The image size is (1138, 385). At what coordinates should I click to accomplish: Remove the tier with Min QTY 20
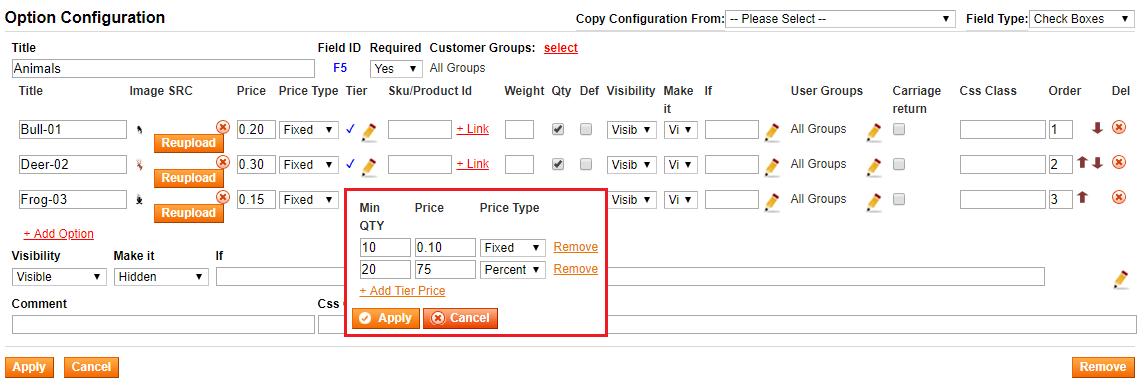576,269
